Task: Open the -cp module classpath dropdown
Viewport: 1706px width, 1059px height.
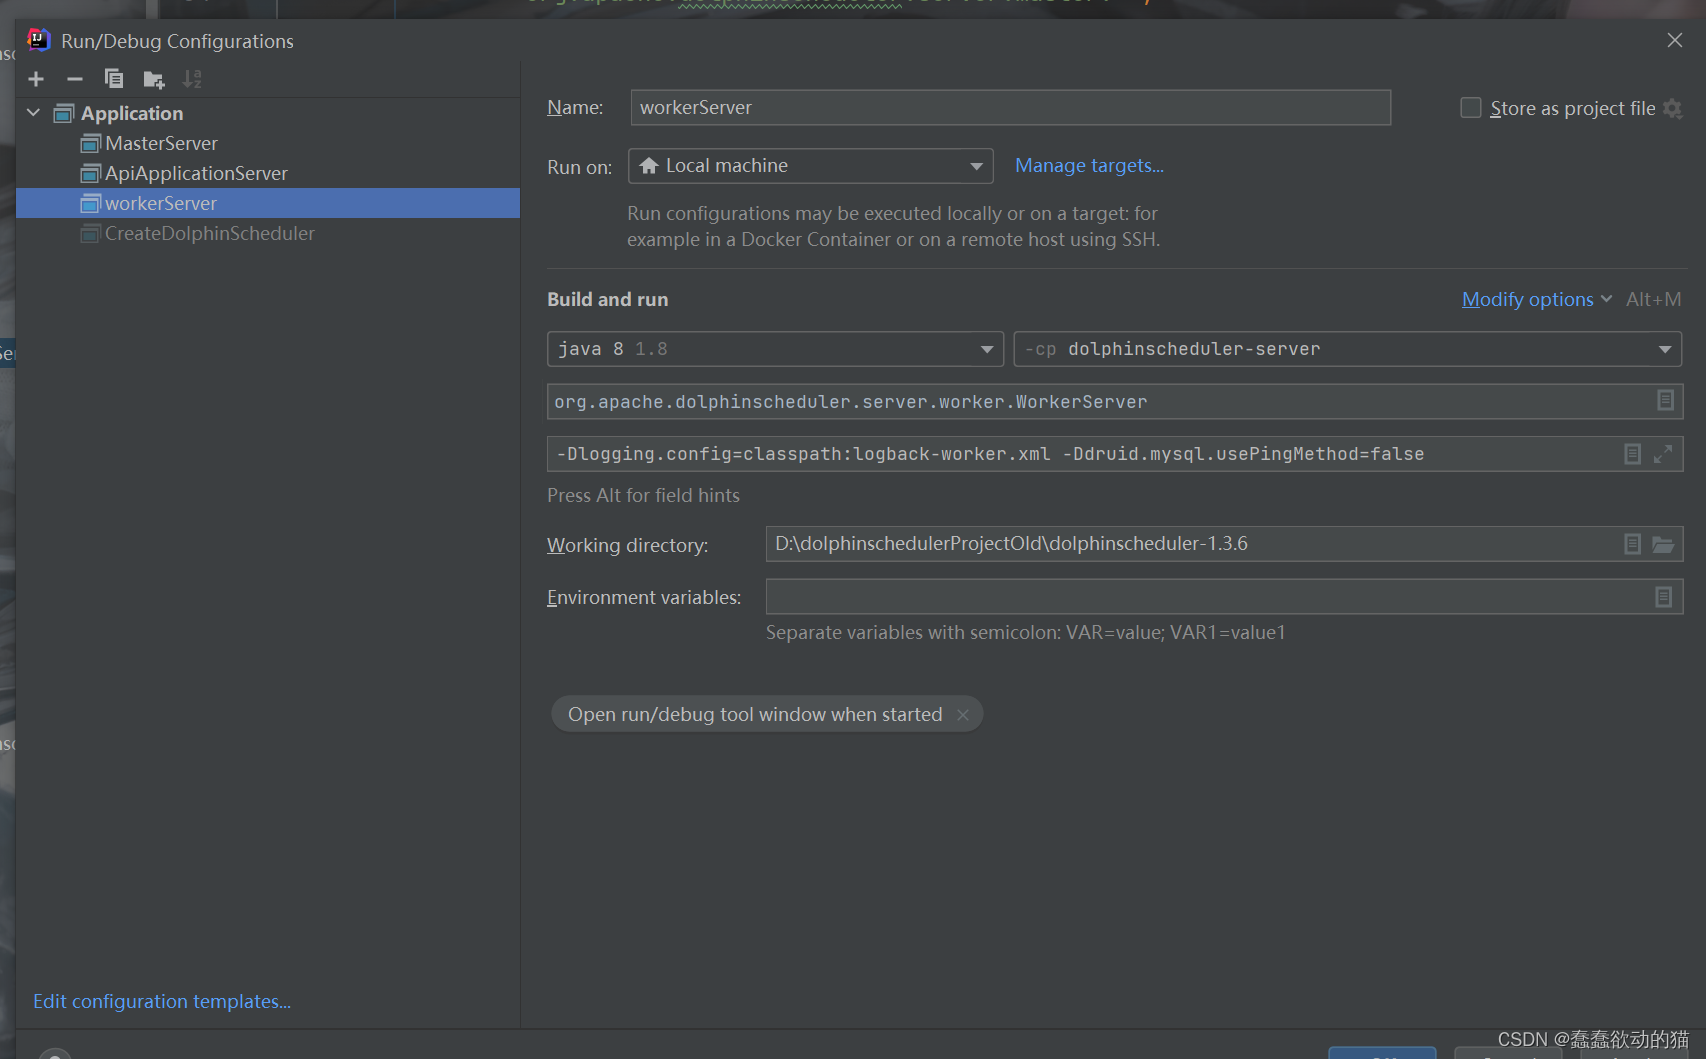Action: (x=1347, y=349)
